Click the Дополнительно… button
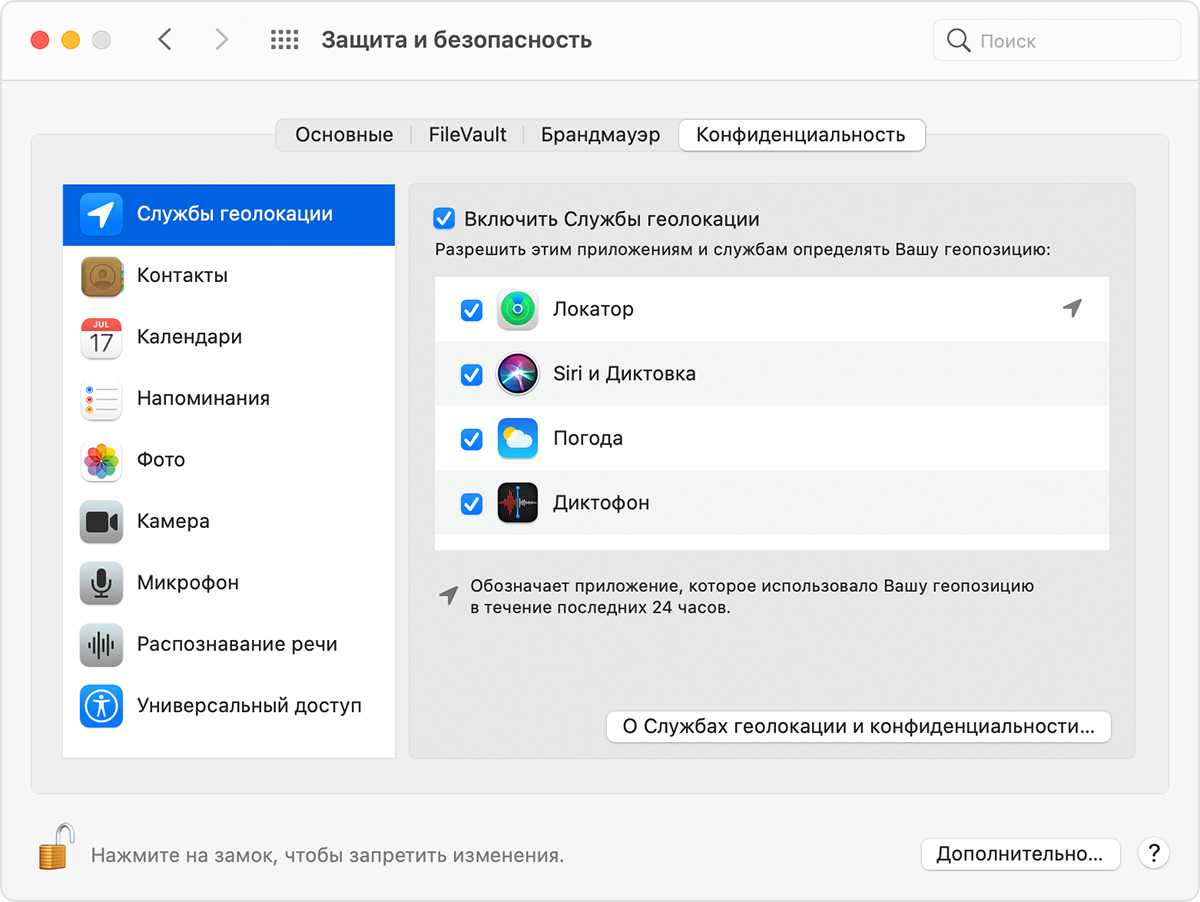This screenshot has width=1200, height=902. pyautogui.click(x=1019, y=854)
